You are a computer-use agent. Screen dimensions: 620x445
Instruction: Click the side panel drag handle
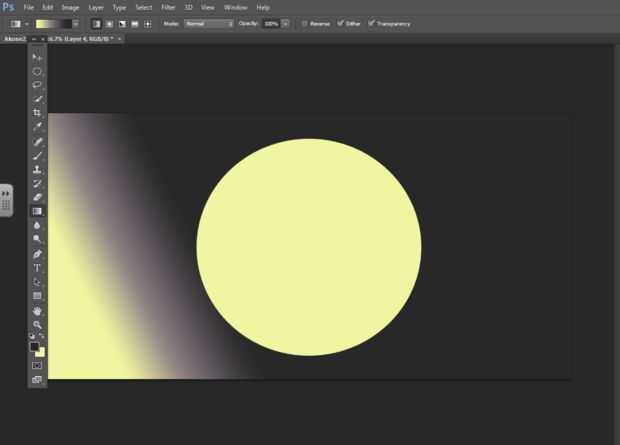[x=6, y=200]
